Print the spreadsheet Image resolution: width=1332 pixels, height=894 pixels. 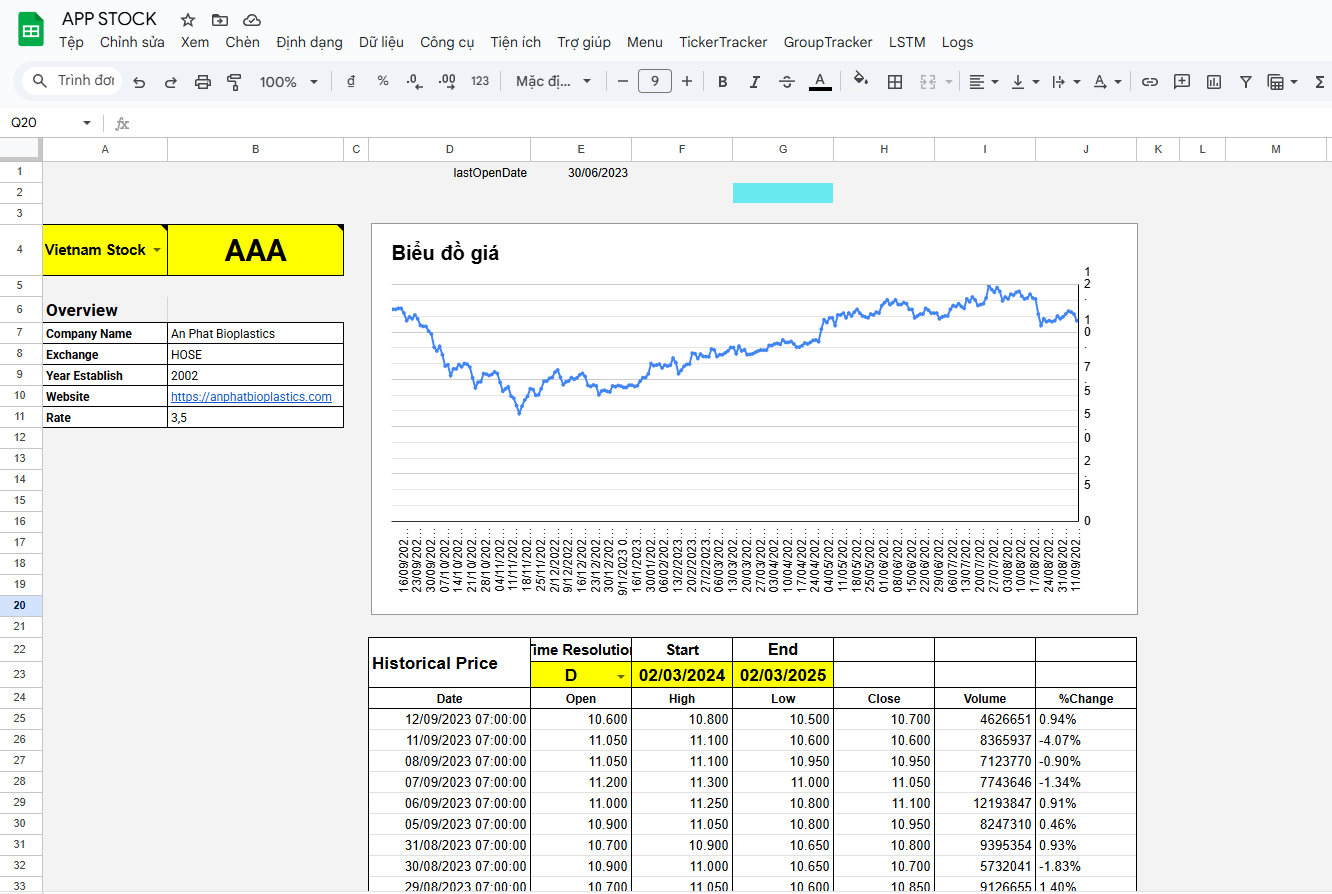[x=203, y=82]
